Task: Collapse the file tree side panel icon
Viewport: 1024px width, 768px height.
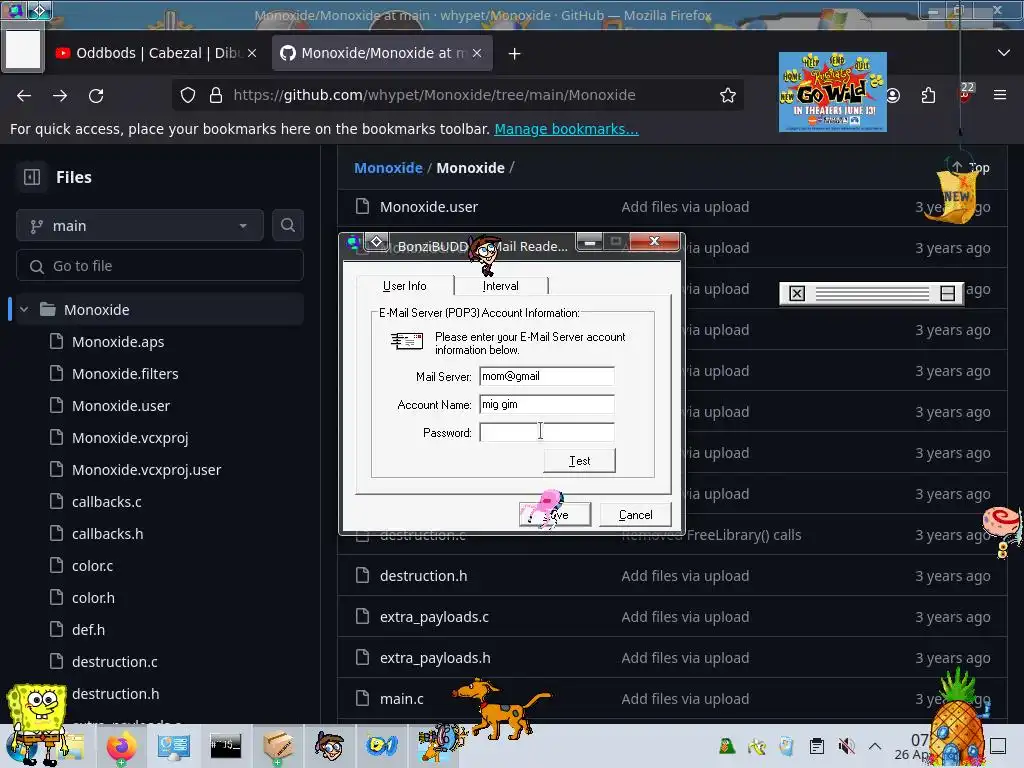Action: 31,177
